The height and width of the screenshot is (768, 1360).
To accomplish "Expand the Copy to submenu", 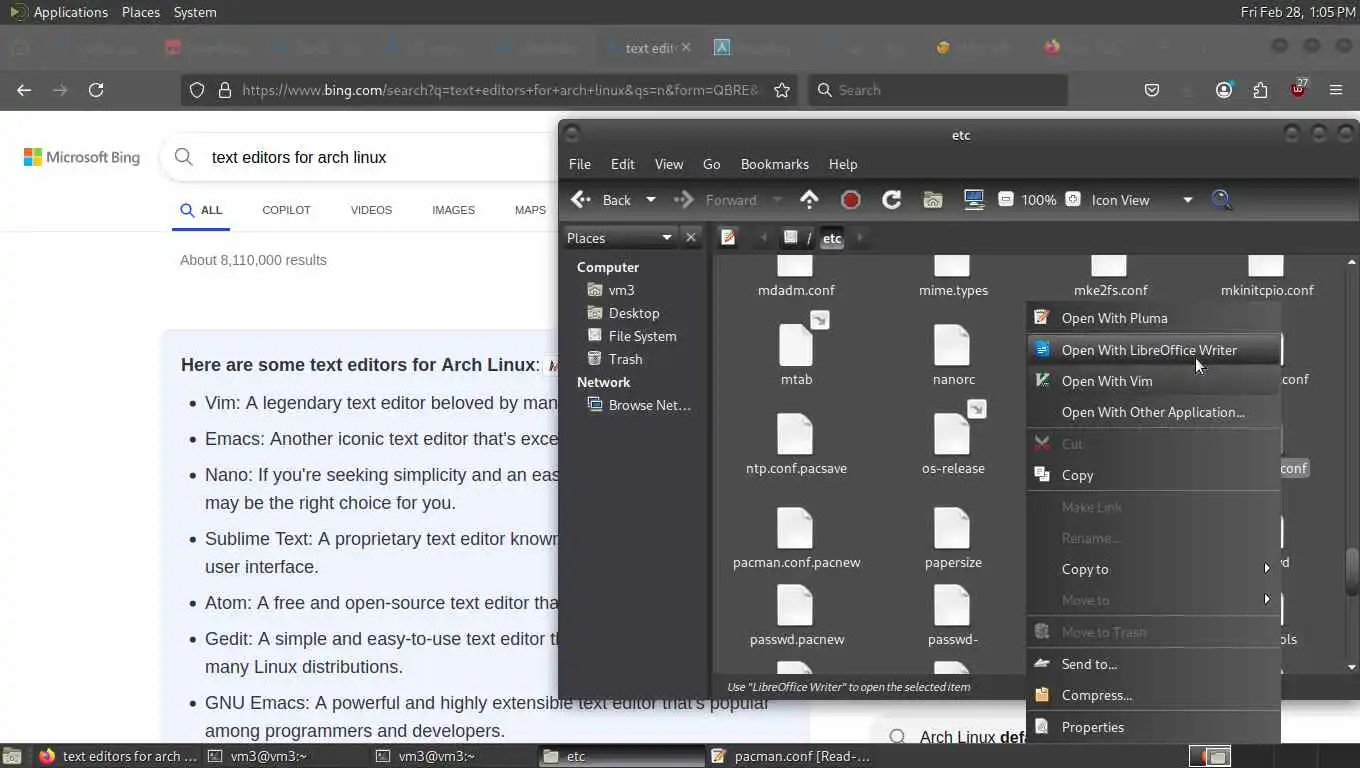I will click(1153, 569).
